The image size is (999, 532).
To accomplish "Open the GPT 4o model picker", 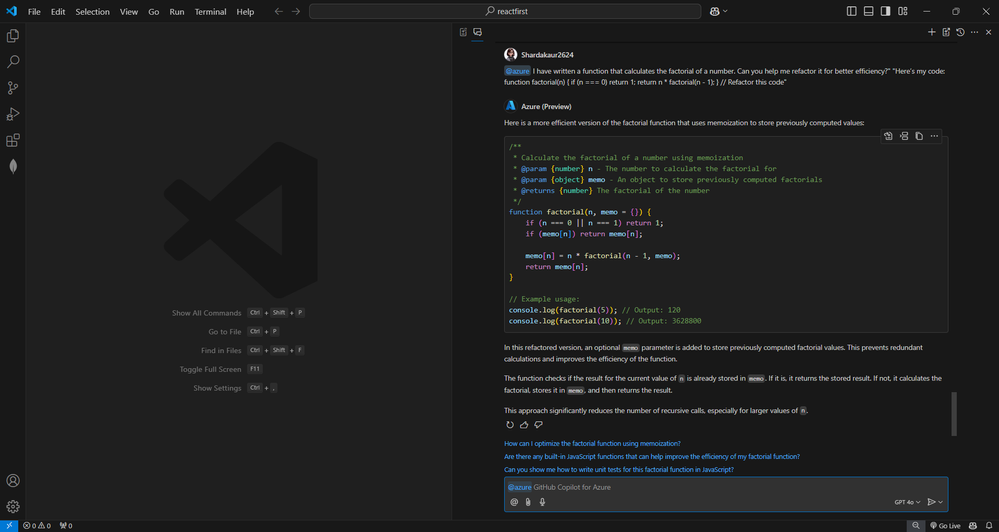I will click(907, 502).
